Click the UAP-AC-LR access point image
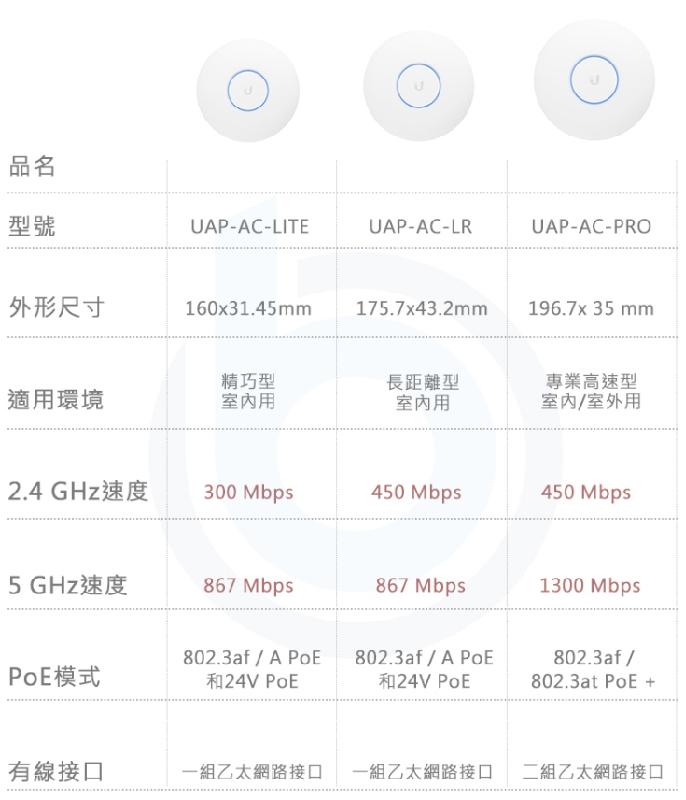Viewport: 686px width, 800px height. point(418,86)
